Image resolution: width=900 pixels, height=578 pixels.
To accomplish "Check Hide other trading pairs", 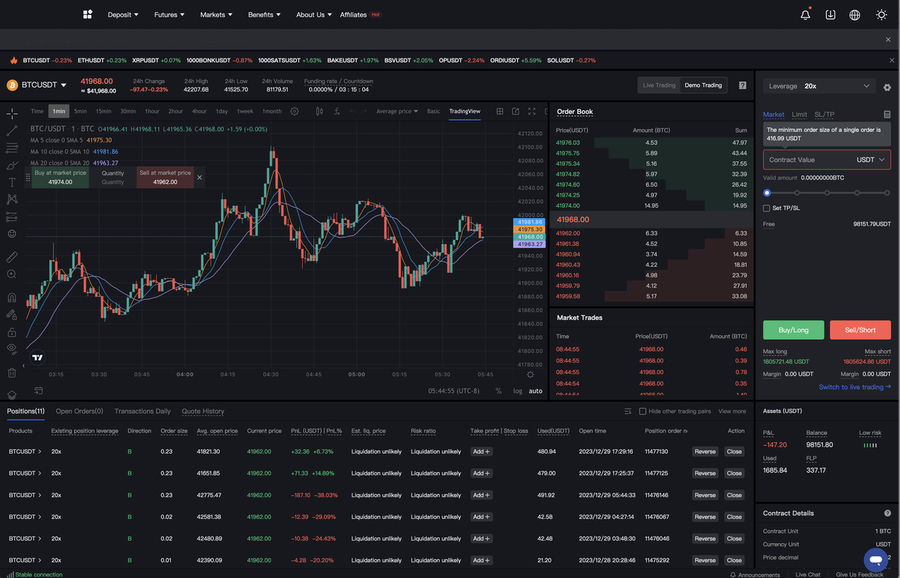I will click(642, 411).
